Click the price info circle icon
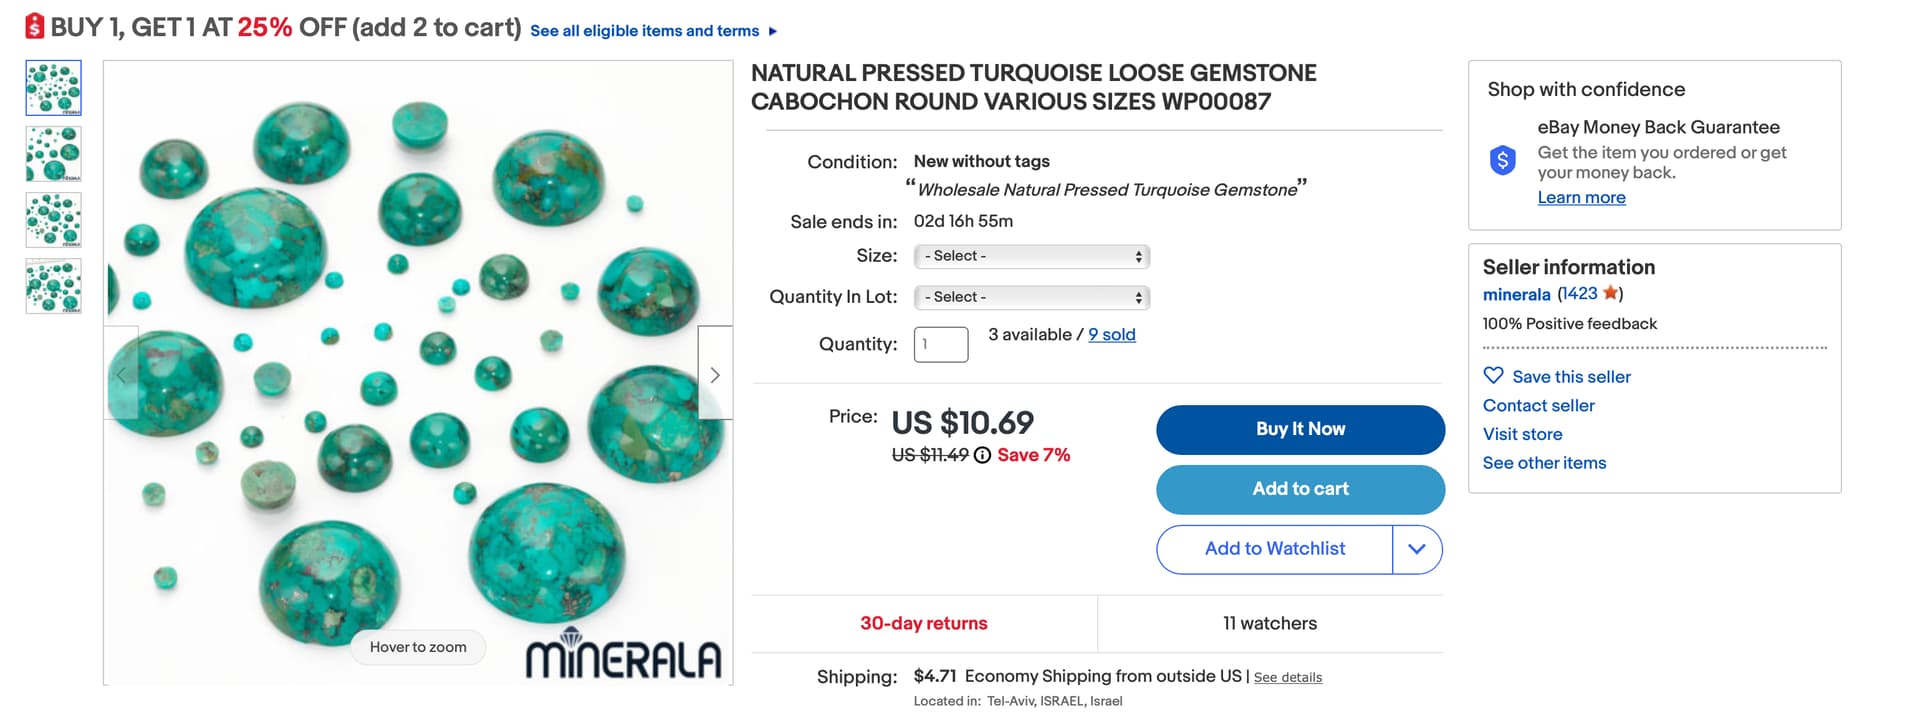 click(x=982, y=455)
